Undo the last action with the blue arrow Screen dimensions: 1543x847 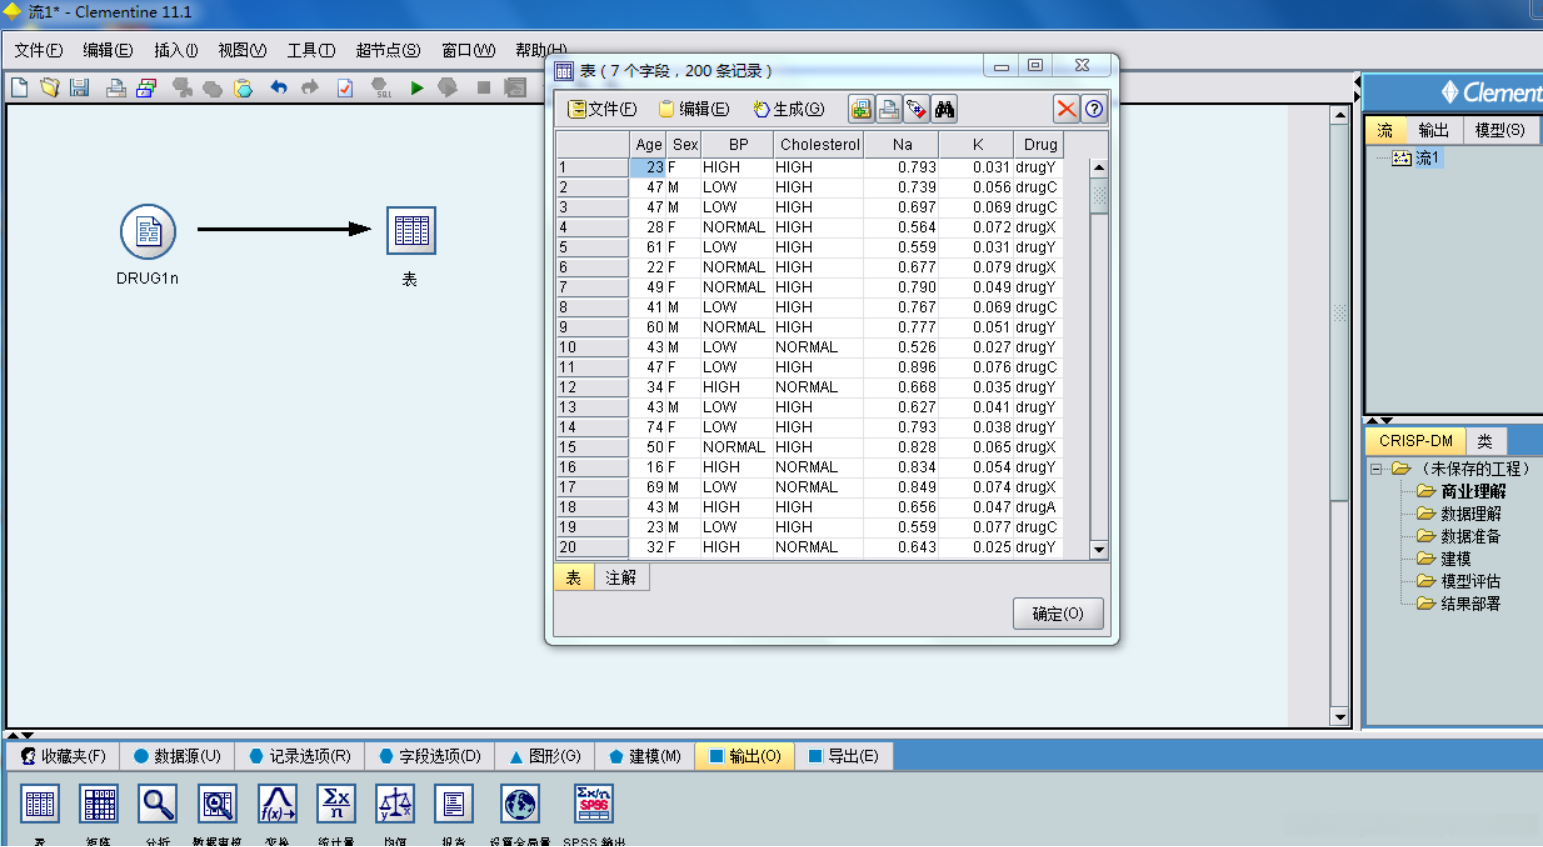pos(279,88)
